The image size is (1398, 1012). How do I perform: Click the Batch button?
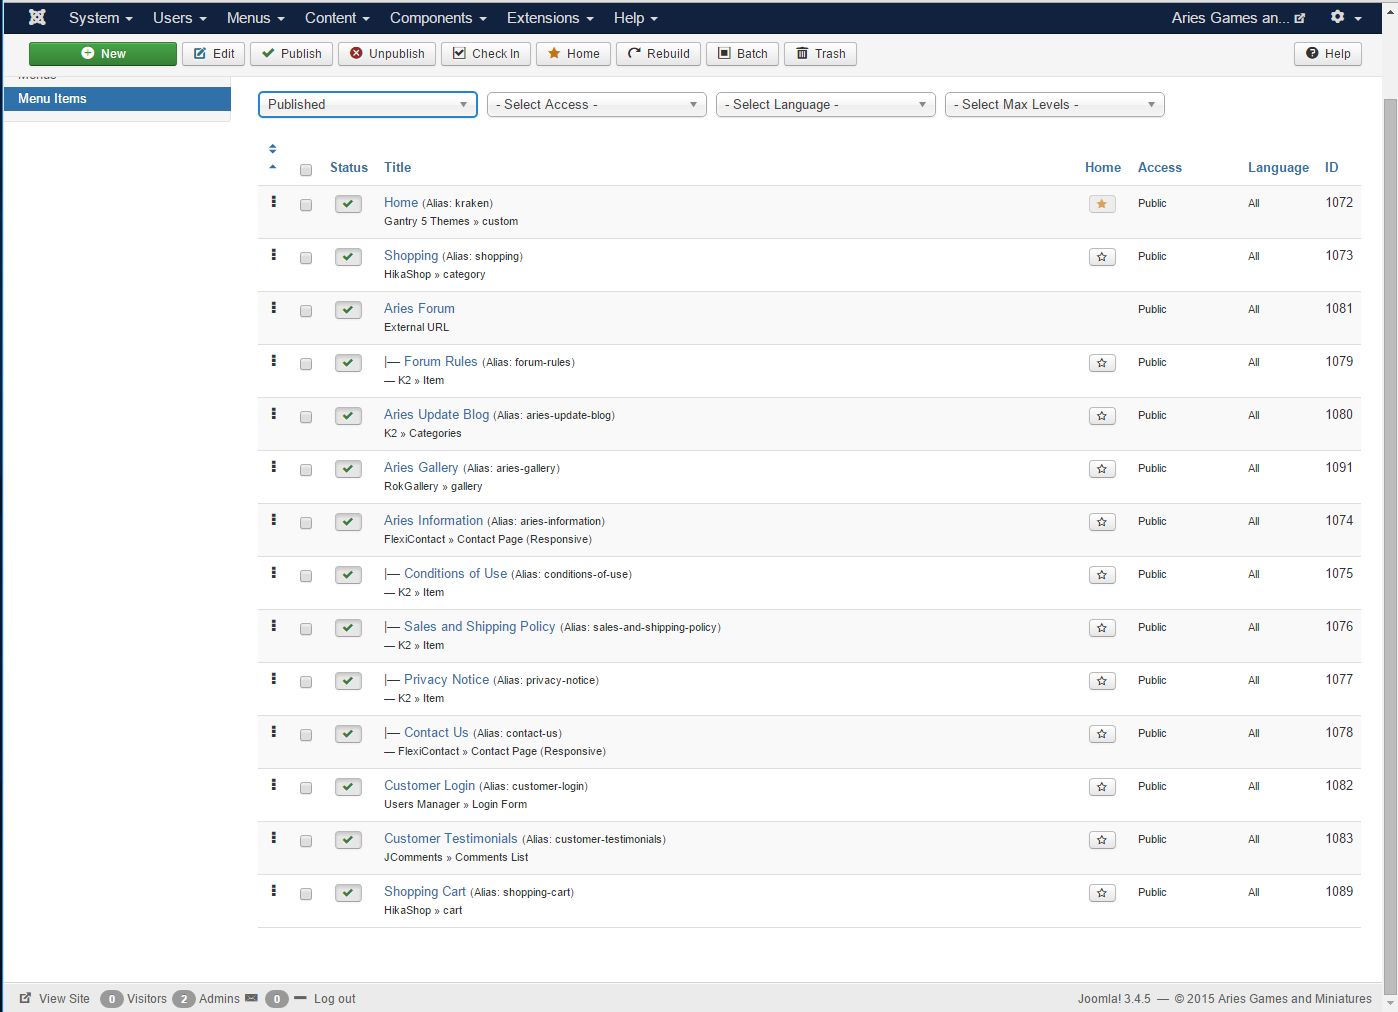pos(743,54)
